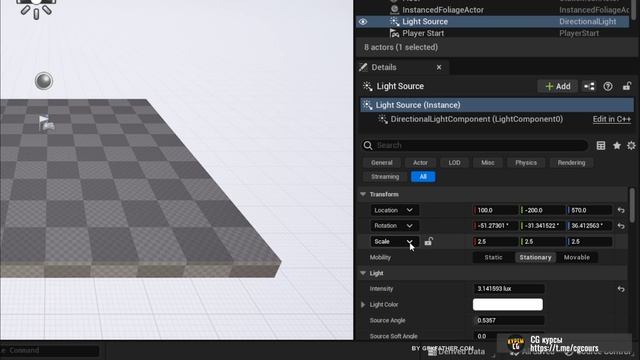
Task: Edit Rotation X value -51.27301
Action: click(495, 226)
